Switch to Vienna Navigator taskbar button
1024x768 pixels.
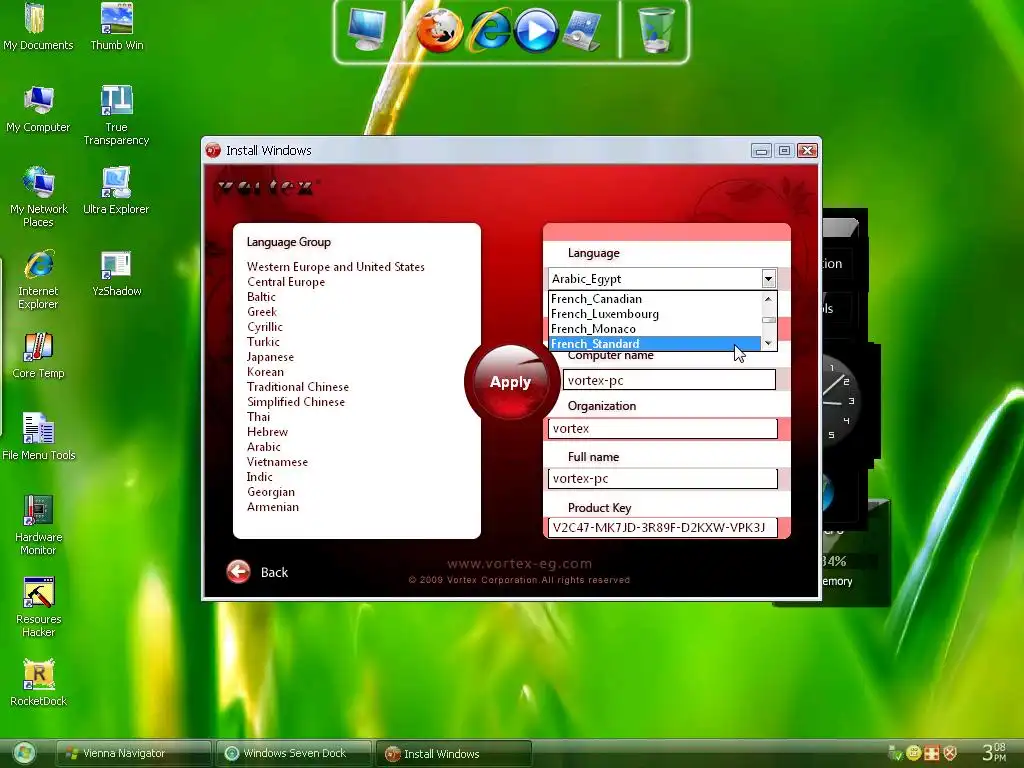click(x=133, y=754)
